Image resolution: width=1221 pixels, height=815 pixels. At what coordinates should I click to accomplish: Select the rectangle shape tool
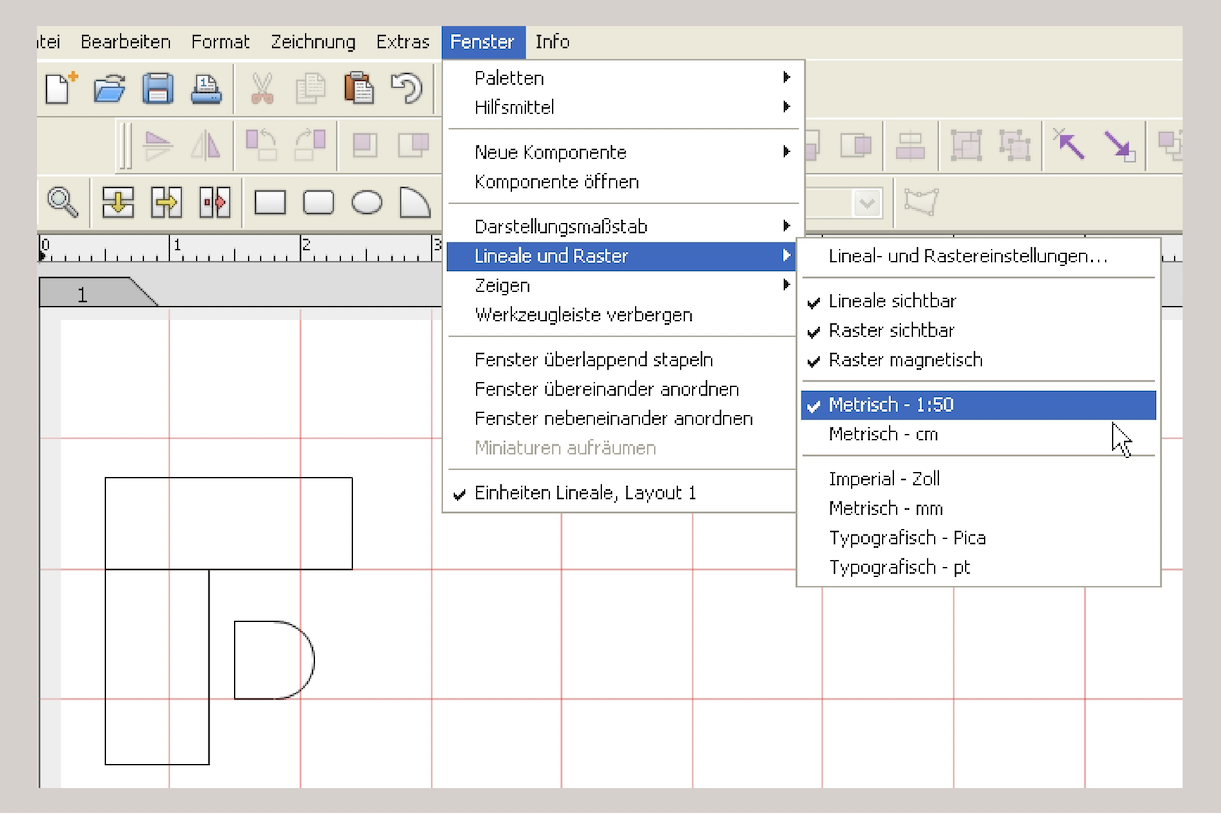pyautogui.click(x=270, y=203)
